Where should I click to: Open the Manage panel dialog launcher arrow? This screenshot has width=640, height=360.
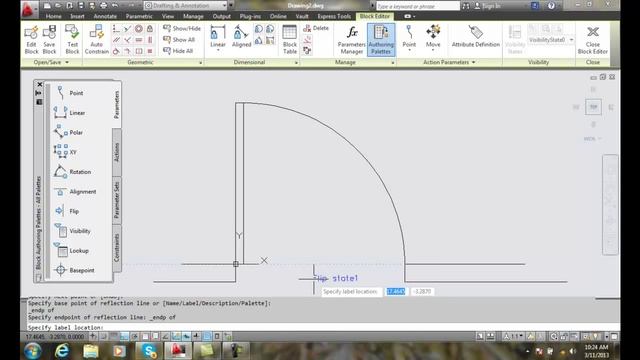click(x=393, y=62)
